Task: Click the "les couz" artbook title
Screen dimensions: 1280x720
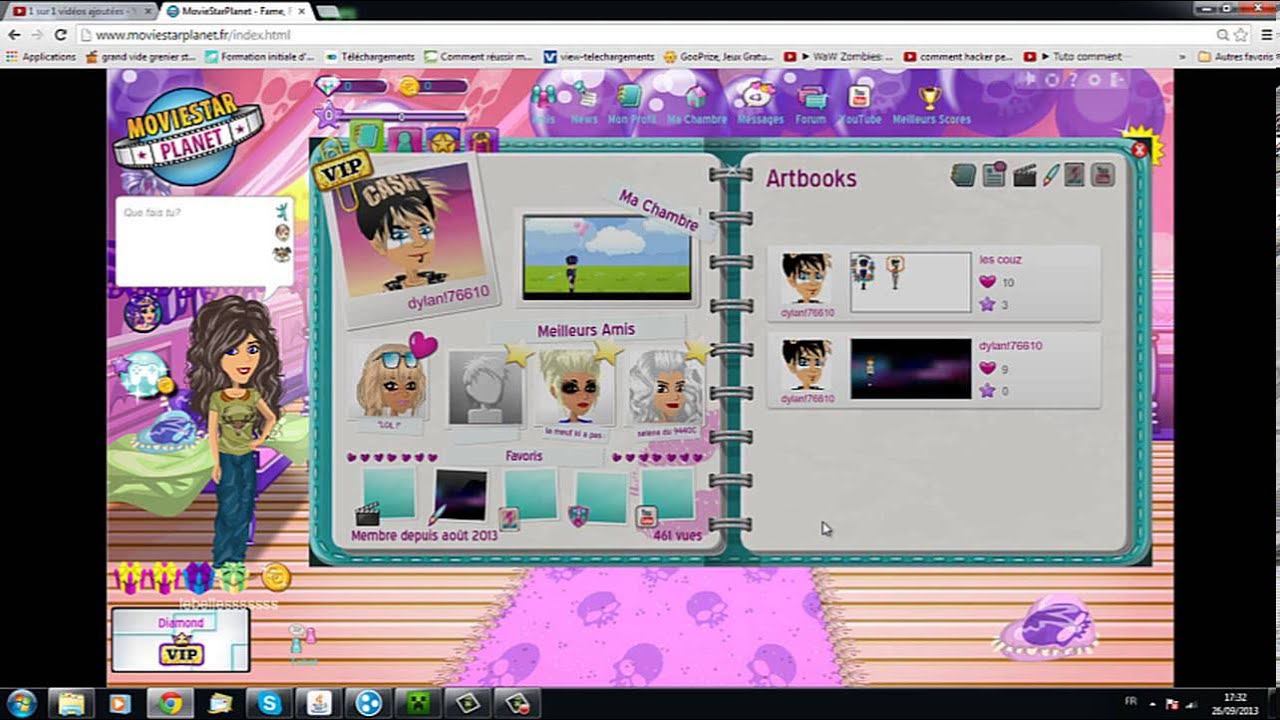Action: pos(1000,260)
